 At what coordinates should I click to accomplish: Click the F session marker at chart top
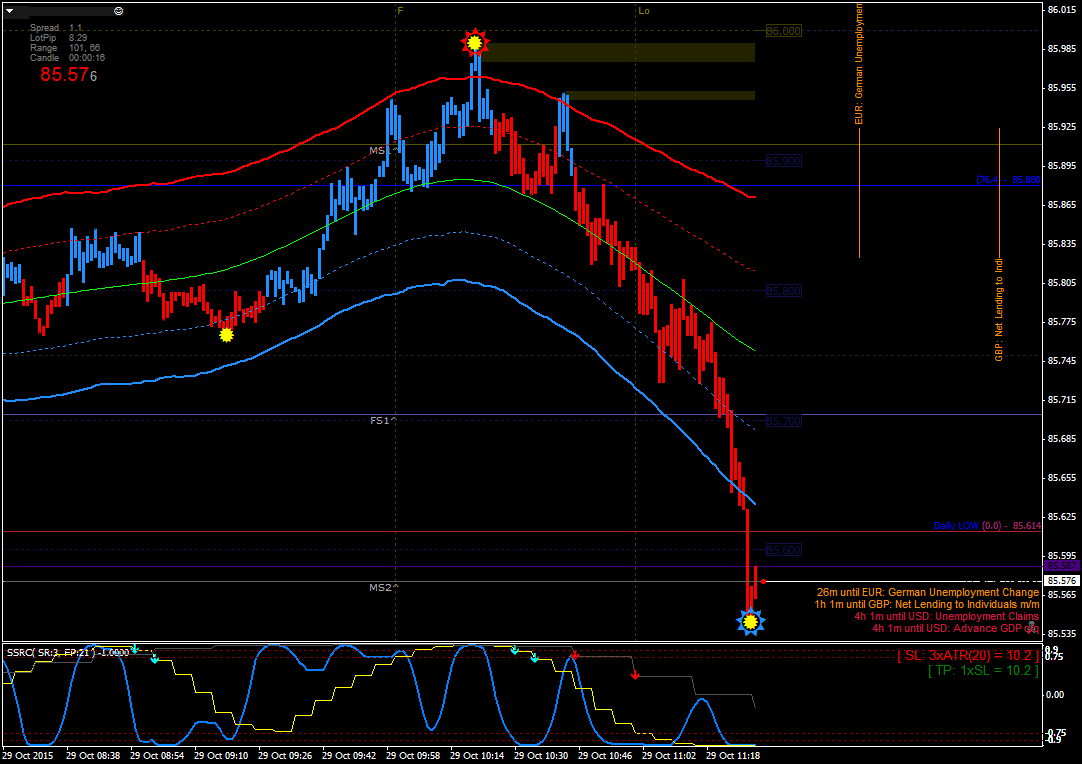[400, 10]
